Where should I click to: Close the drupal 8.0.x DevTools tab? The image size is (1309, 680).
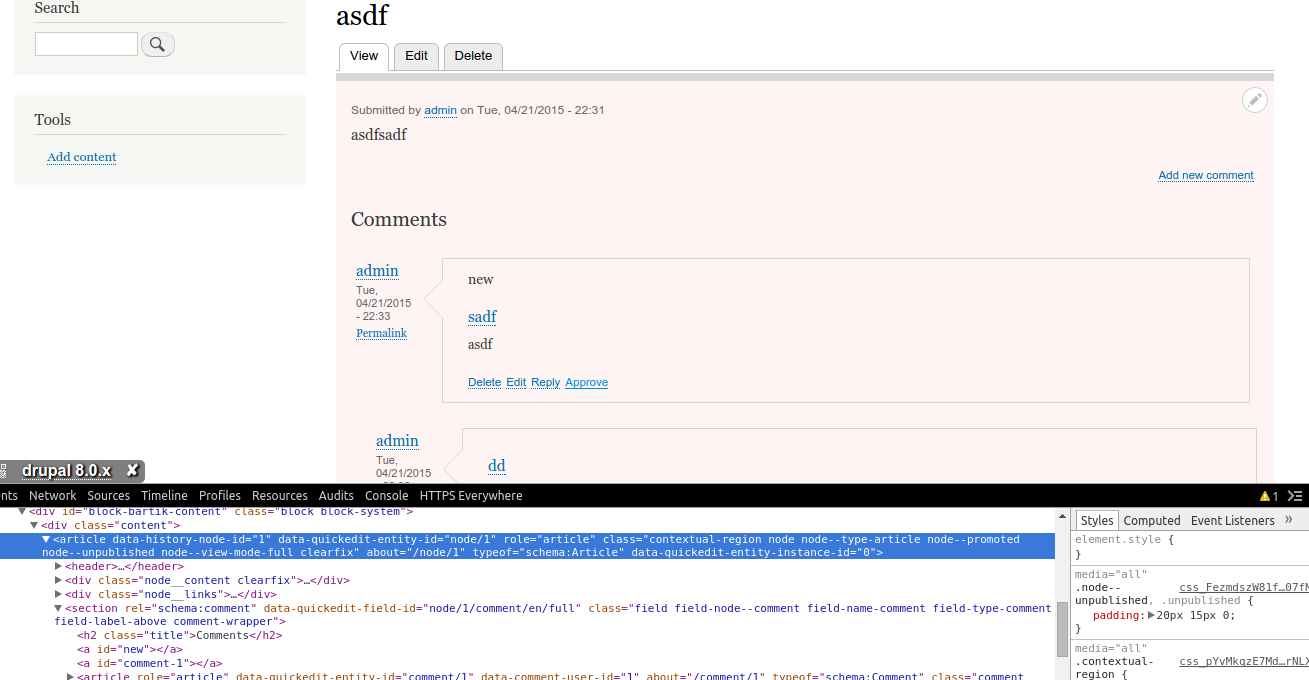click(131, 470)
